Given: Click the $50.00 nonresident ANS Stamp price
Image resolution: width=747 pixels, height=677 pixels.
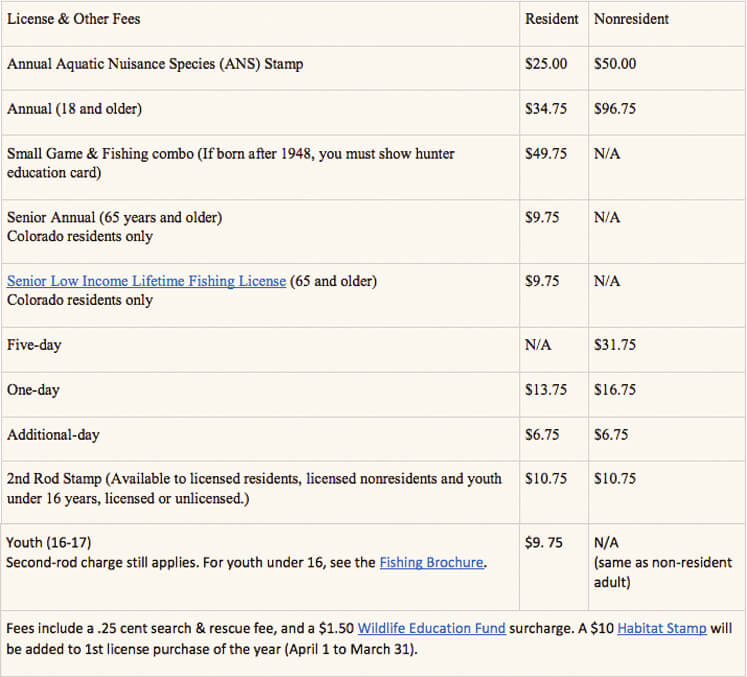Looking at the screenshot, I should (615, 64).
